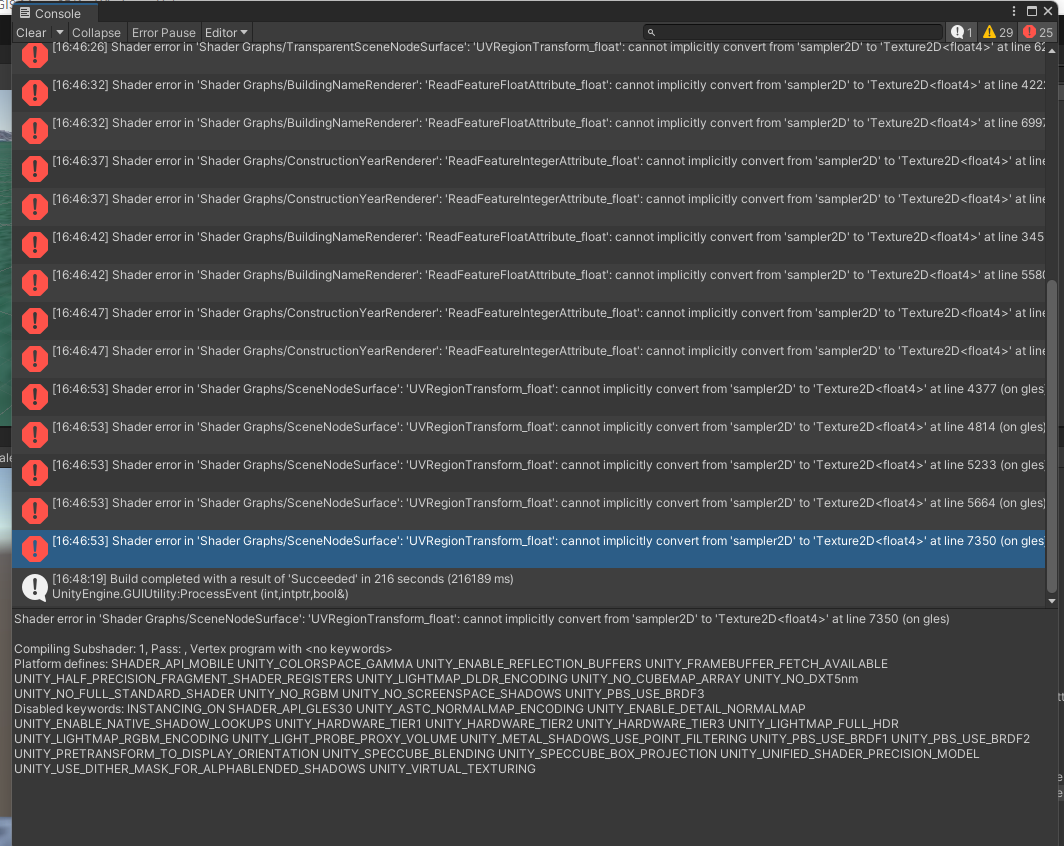Select the Build completed Succeeded log entry
The width and height of the screenshot is (1064, 846).
(x=400, y=578)
